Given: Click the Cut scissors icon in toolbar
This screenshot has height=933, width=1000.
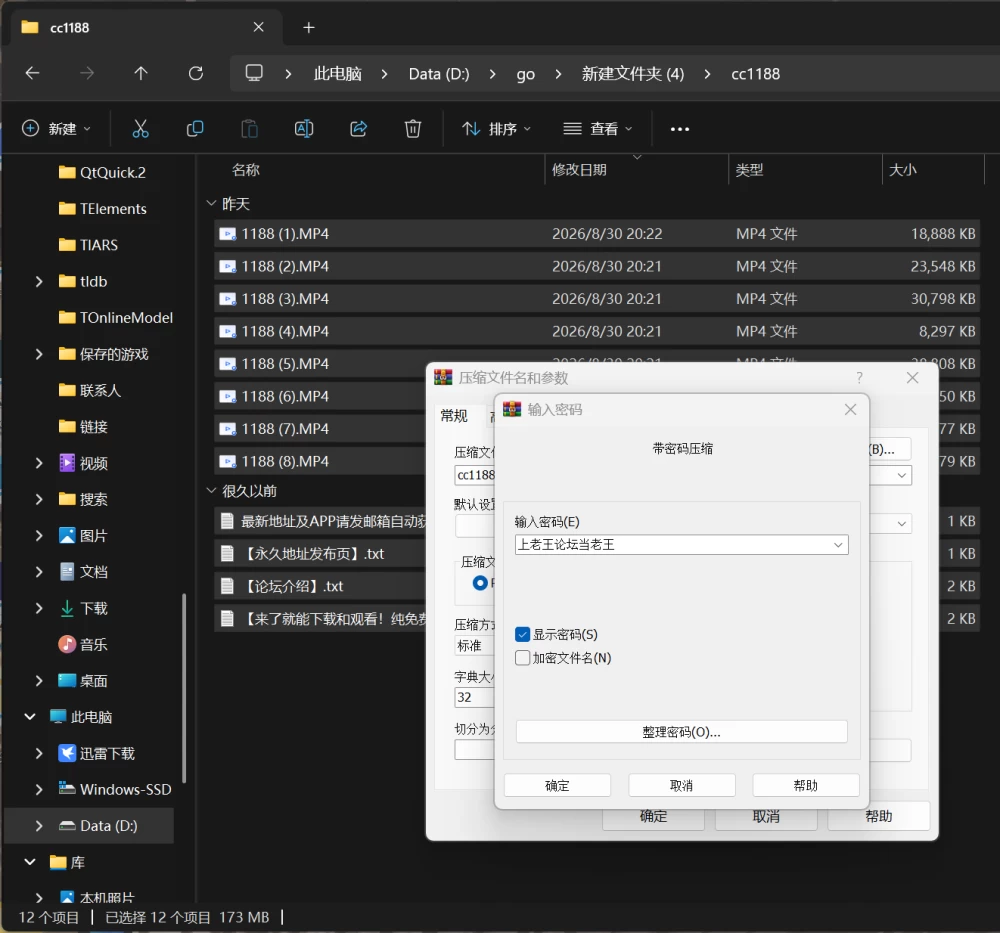Looking at the screenshot, I should click(x=140, y=129).
